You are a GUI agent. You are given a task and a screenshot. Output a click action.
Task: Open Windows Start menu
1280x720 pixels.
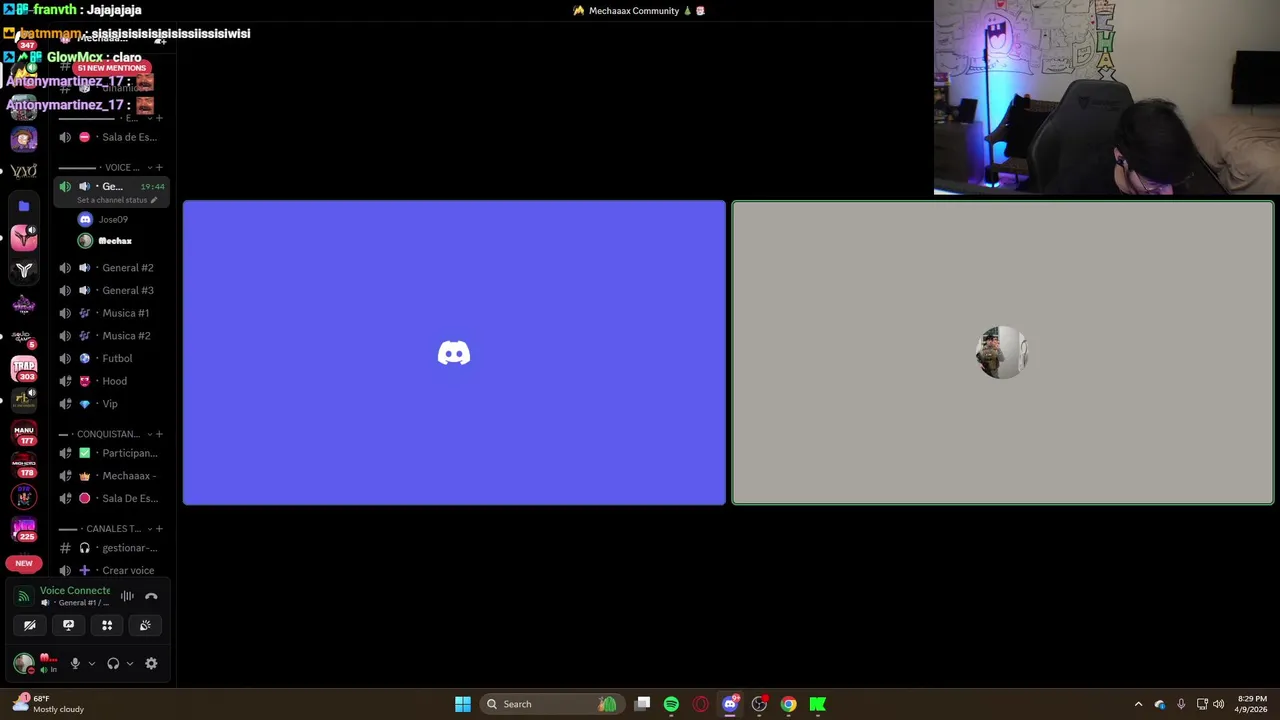coord(463,704)
